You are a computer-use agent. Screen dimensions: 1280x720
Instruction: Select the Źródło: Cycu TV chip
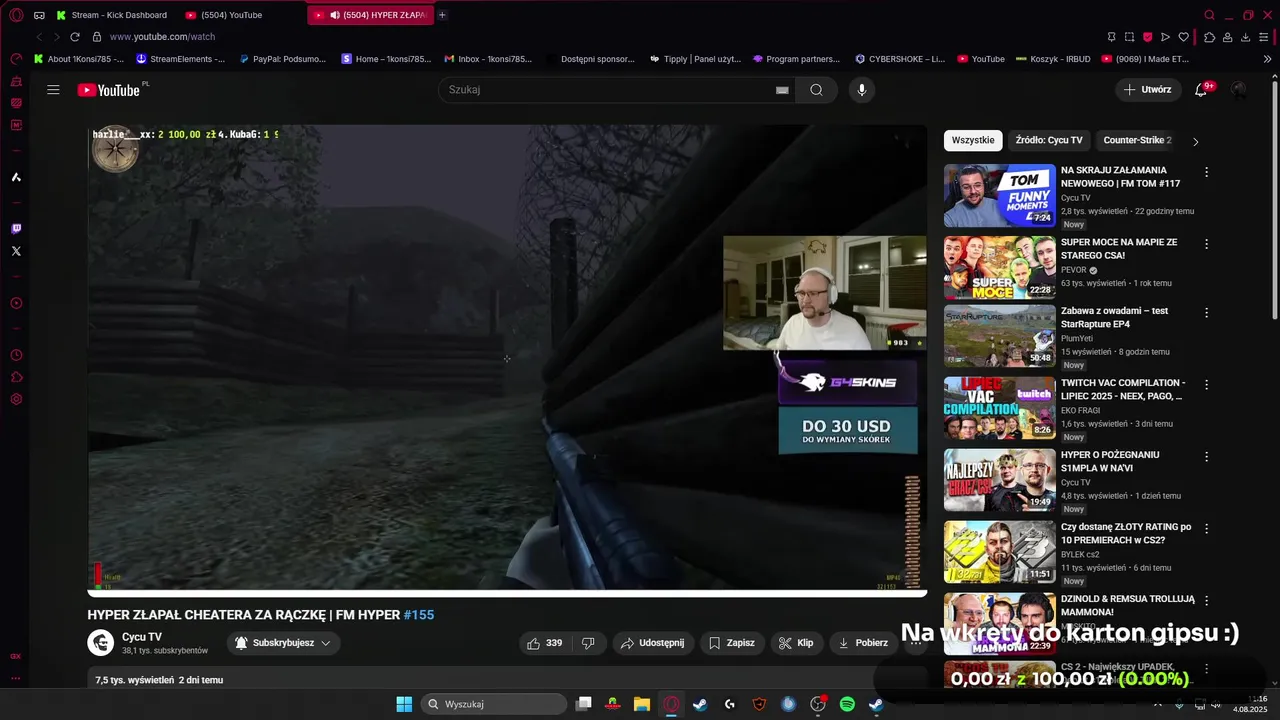click(x=1049, y=141)
